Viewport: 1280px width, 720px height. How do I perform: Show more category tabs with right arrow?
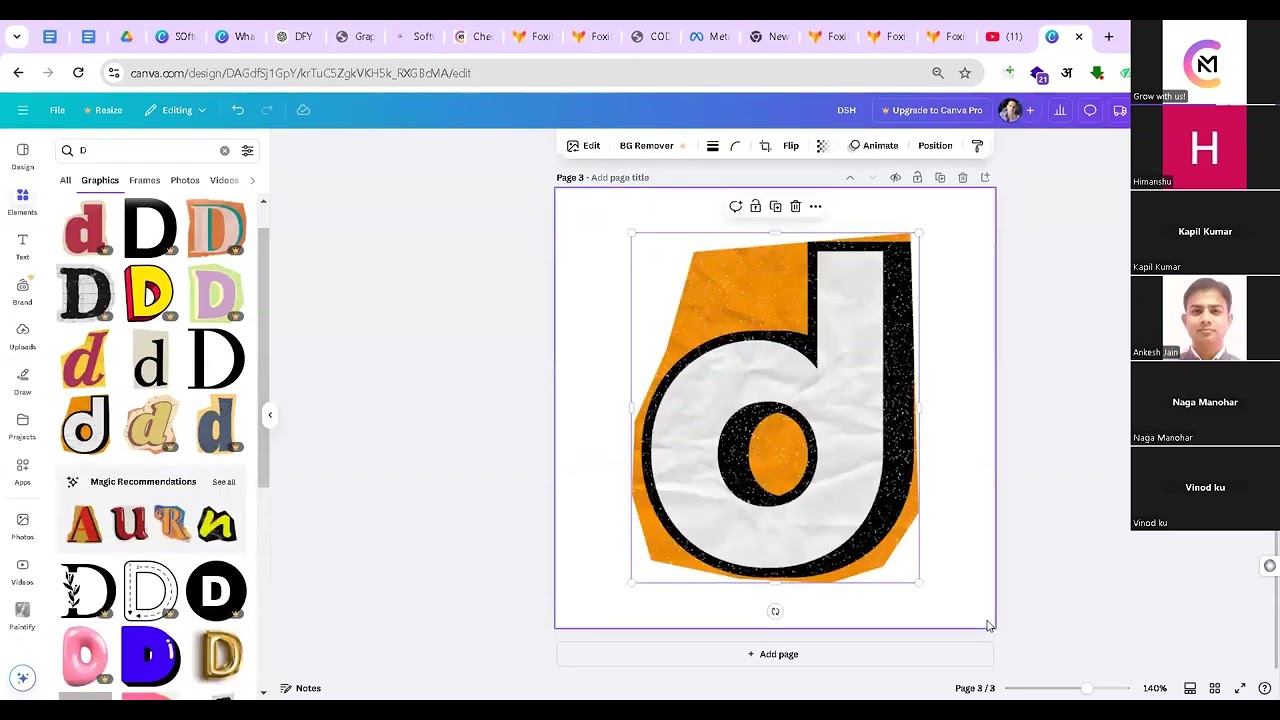point(252,181)
